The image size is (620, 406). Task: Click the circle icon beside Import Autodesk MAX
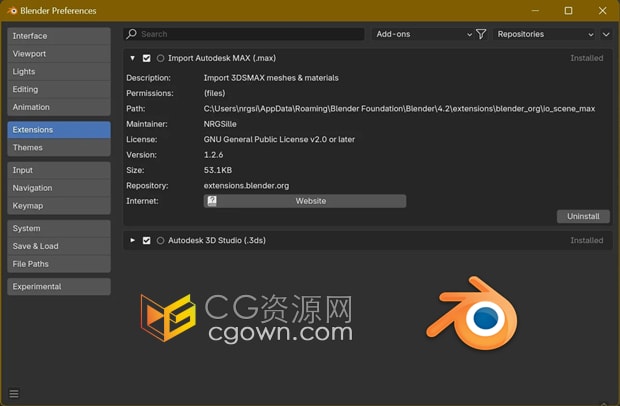tap(160, 58)
